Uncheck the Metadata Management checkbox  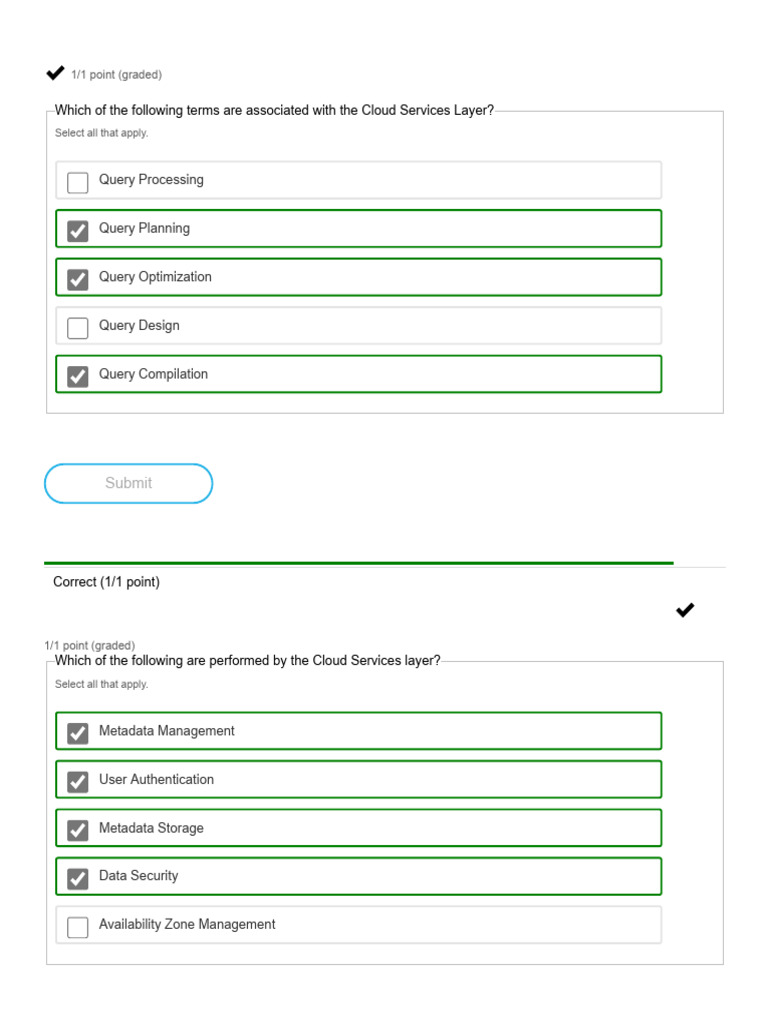tap(78, 733)
